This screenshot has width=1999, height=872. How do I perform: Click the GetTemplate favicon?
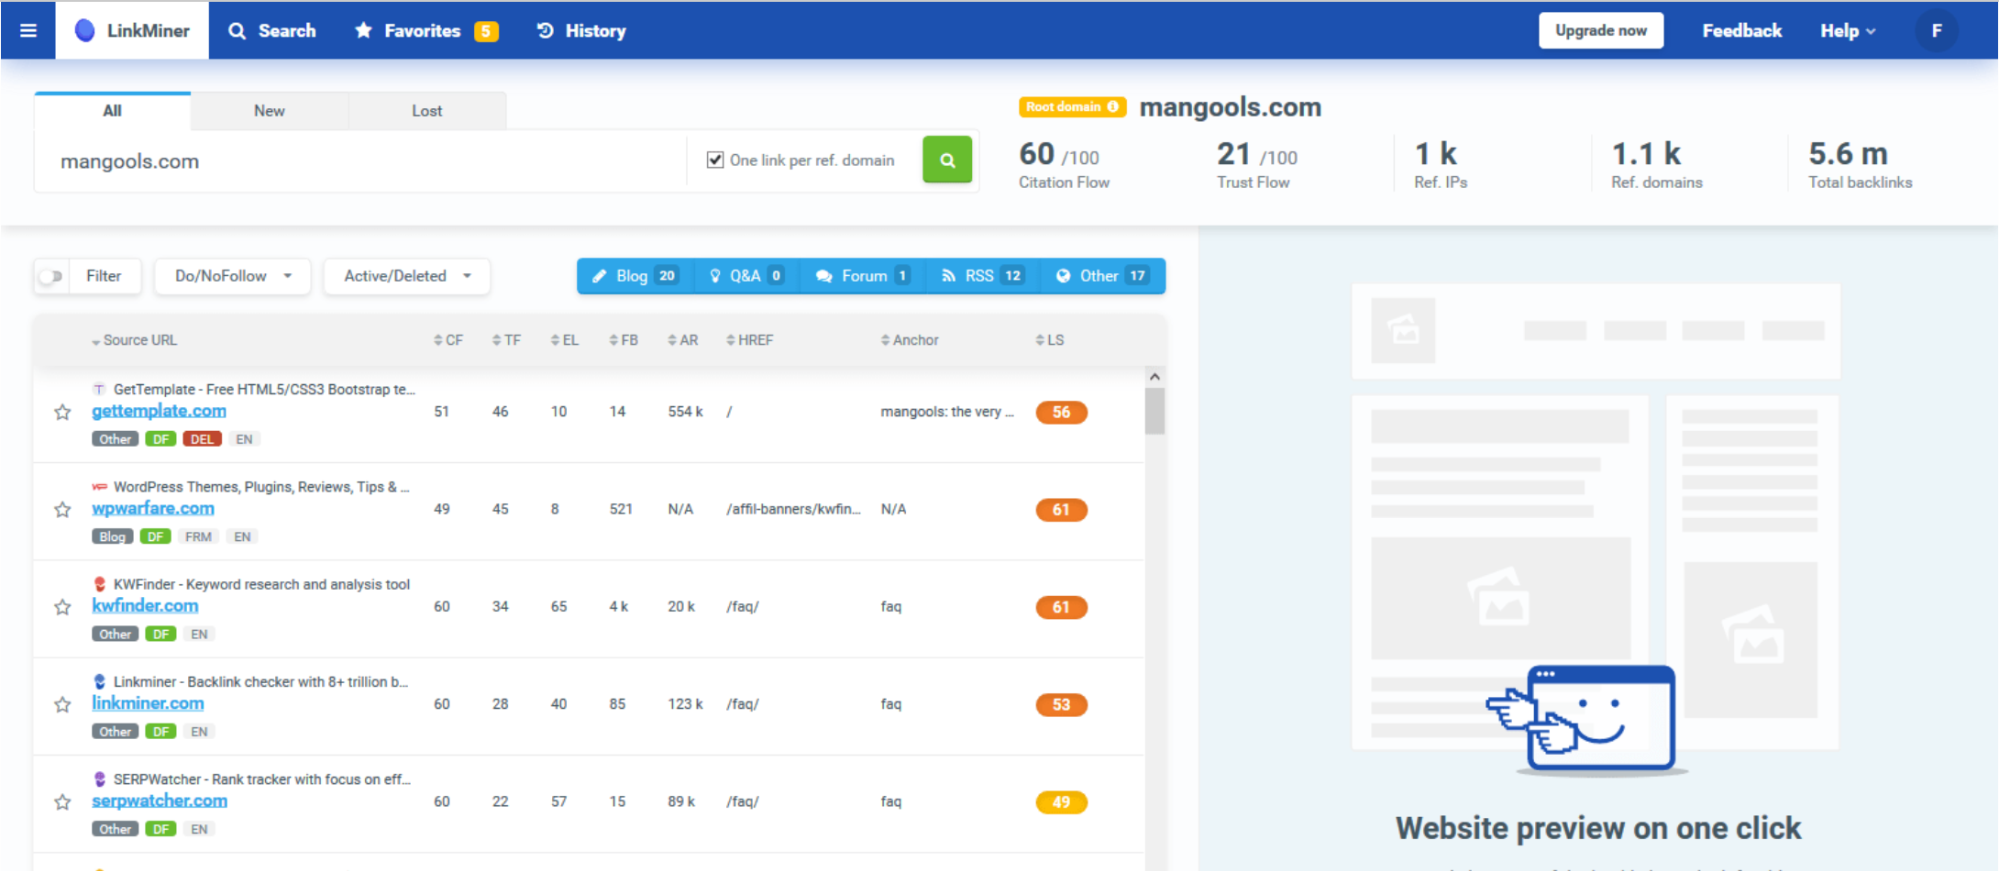99,389
